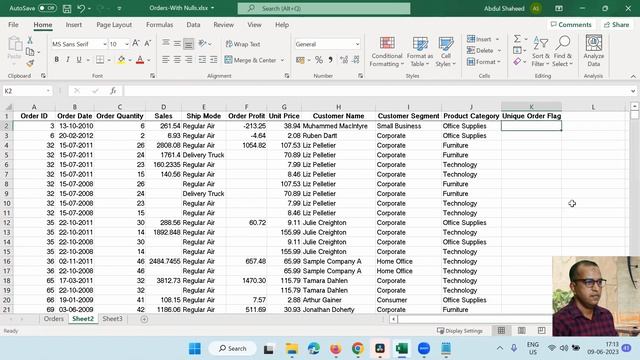Viewport: 640px width, 360px height.
Task: Click the Analyze Data icon
Action: tap(593, 51)
